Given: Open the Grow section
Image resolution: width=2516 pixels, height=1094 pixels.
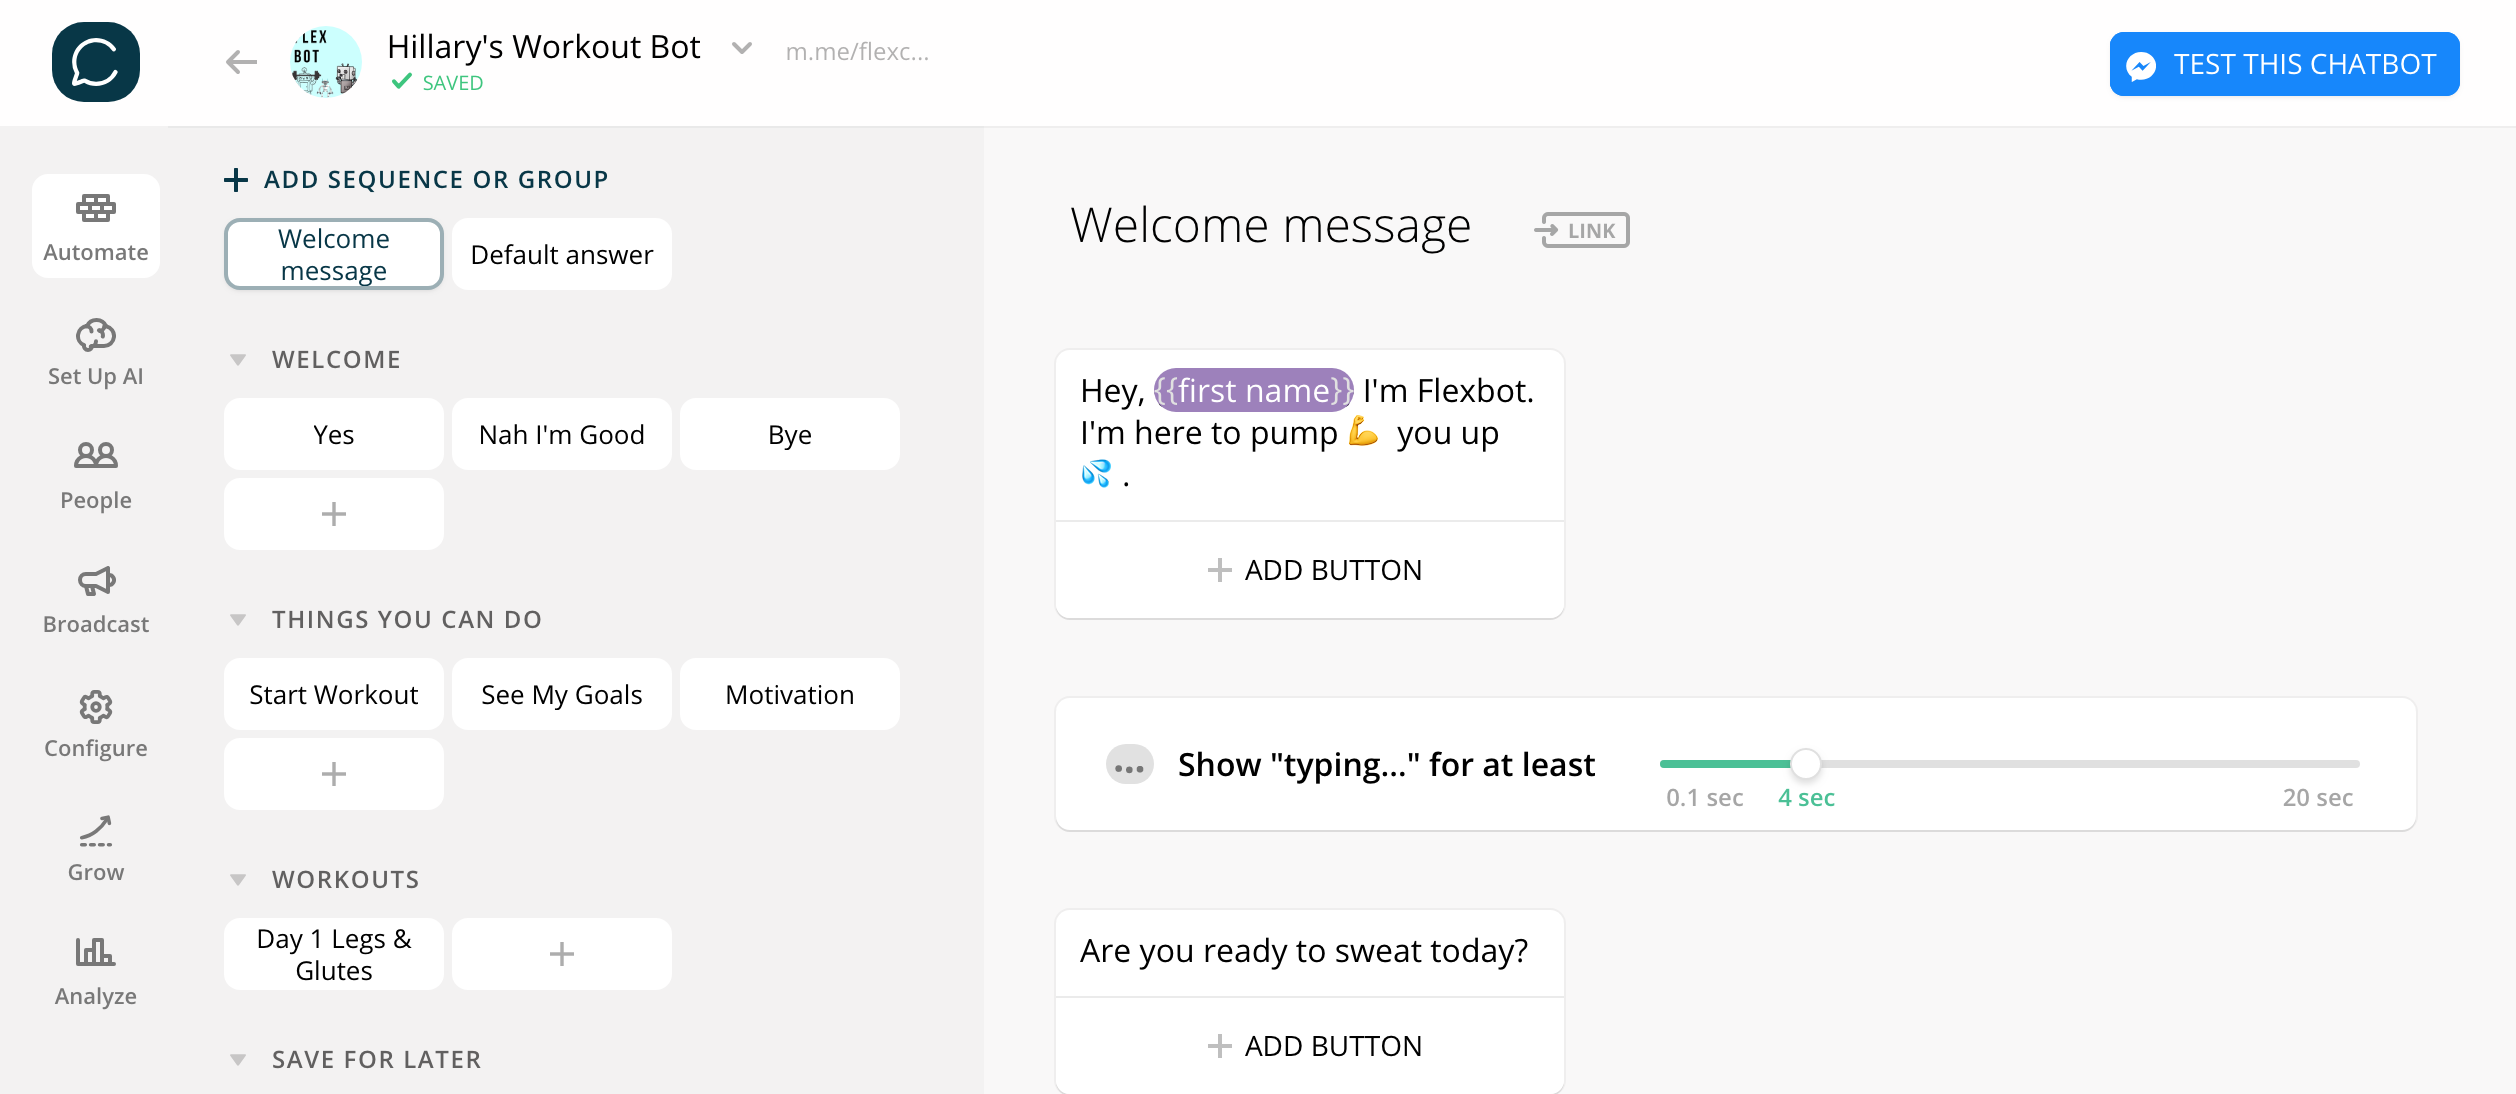Looking at the screenshot, I should coord(96,848).
